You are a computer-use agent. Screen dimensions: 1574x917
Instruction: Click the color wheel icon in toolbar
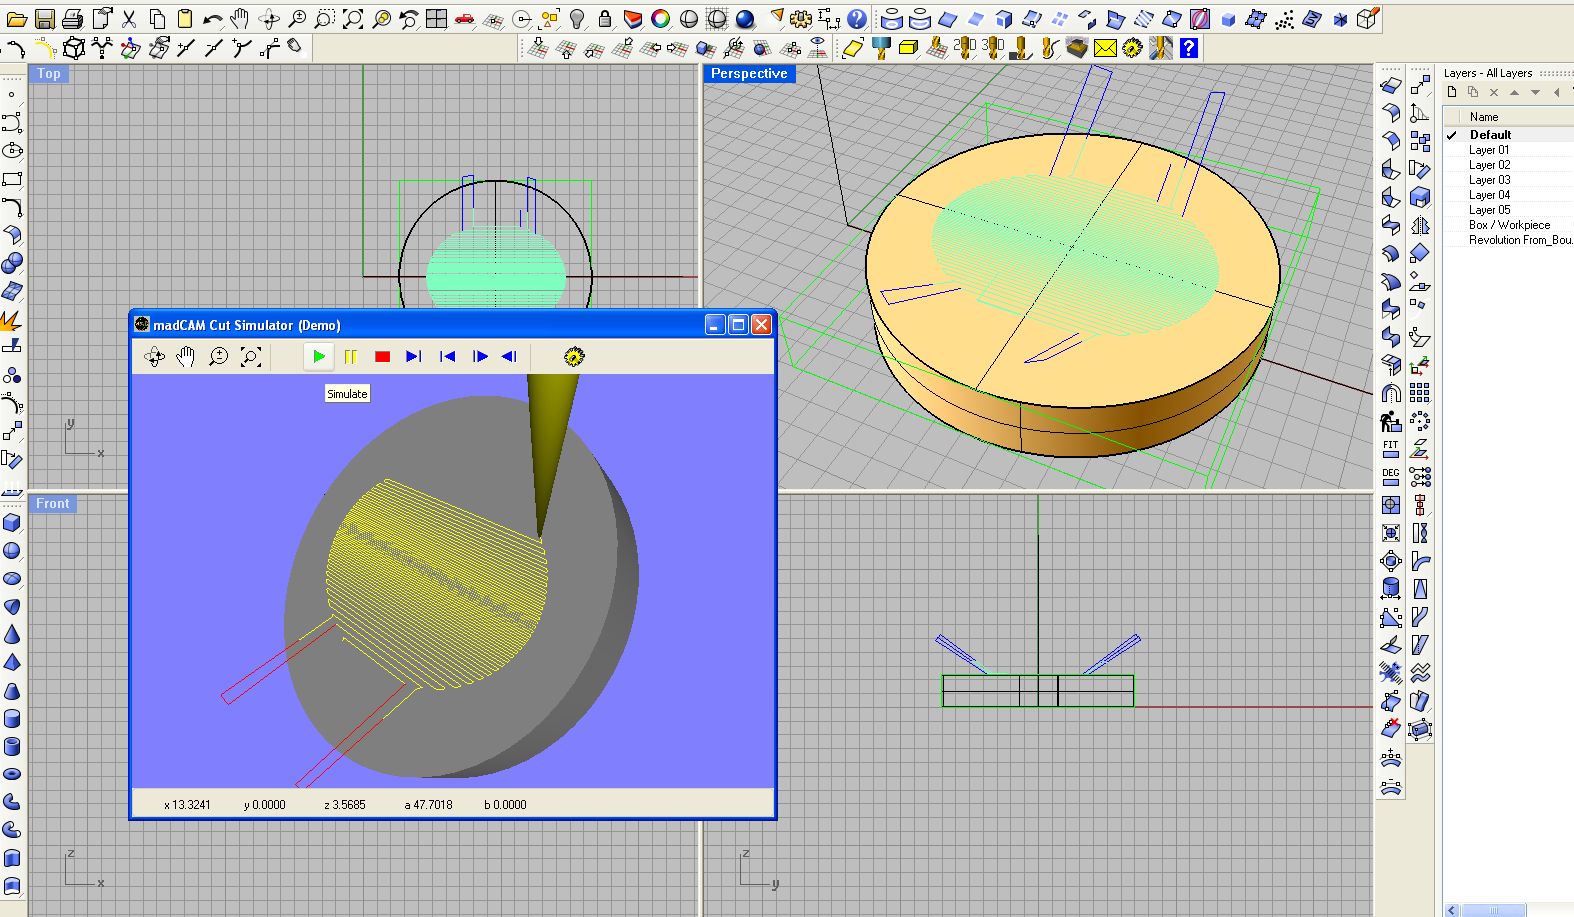coord(660,19)
